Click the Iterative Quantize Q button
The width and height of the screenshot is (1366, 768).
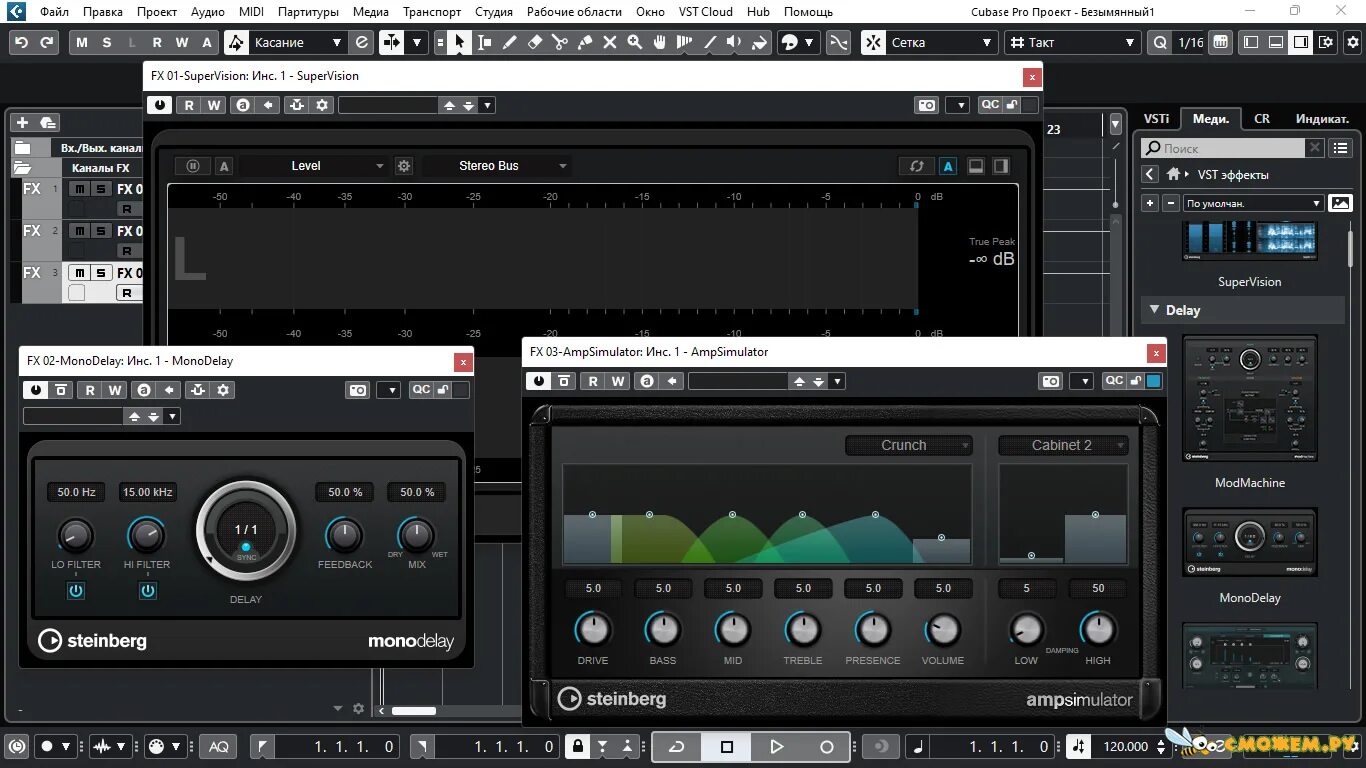[x=1159, y=42]
